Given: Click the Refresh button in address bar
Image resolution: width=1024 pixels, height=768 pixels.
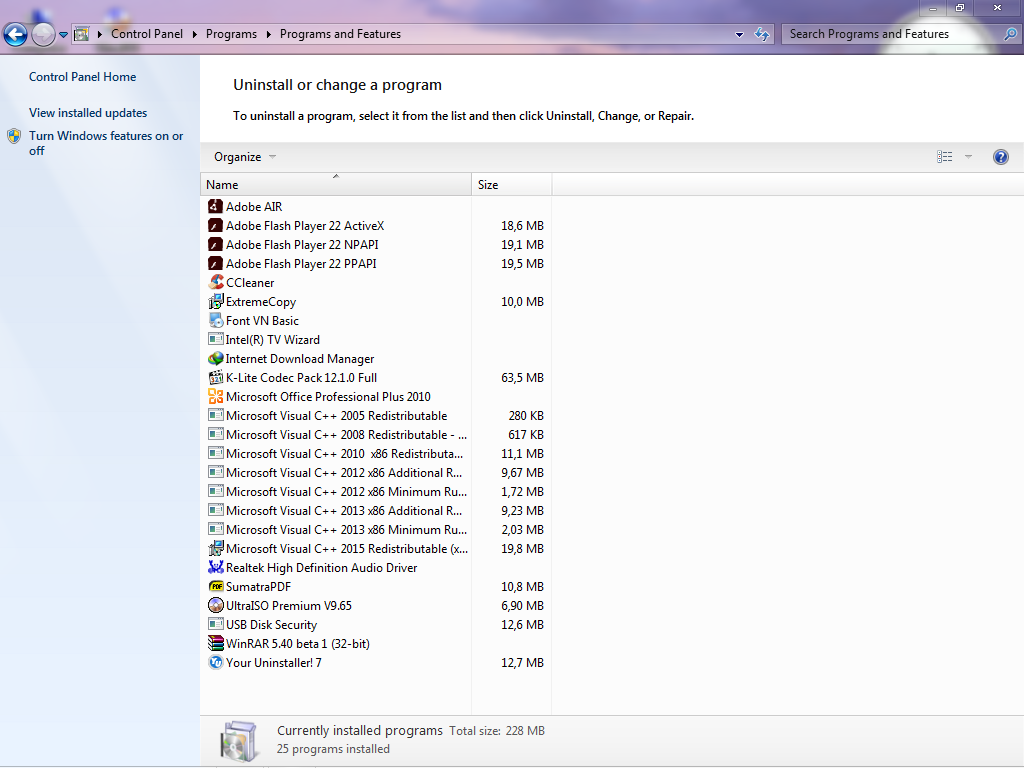Looking at the screenshot, I should pyautogui.click(x=761, y=34).
